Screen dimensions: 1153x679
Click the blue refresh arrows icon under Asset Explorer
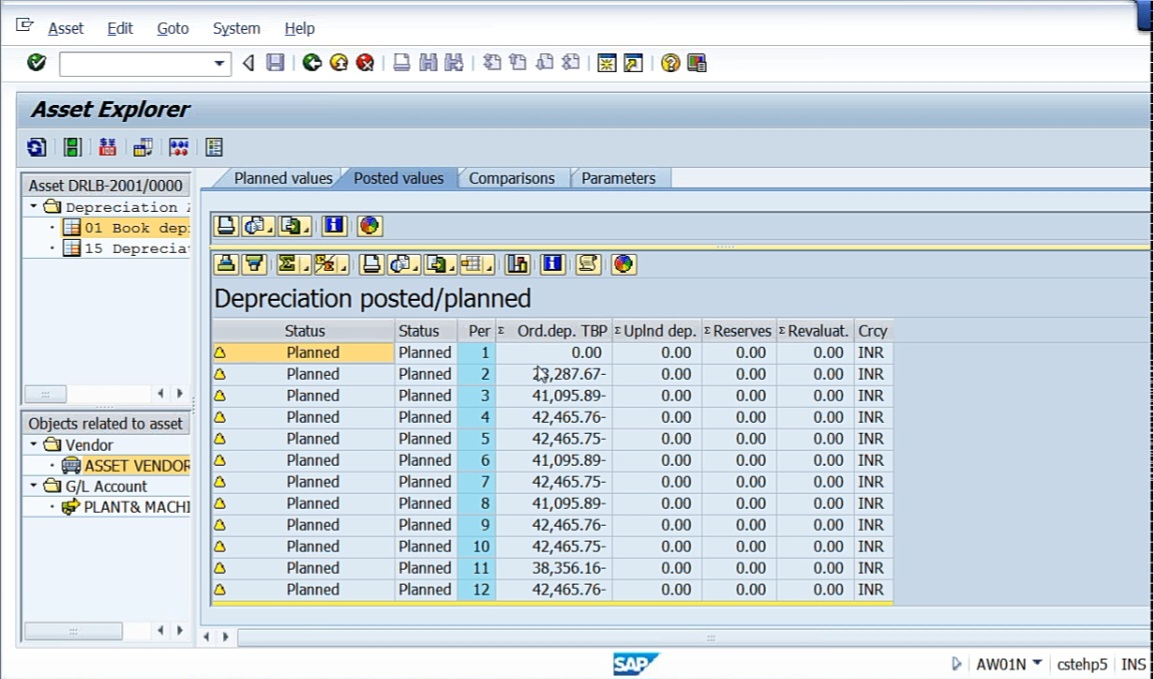pyautogui.click(x=36, y=147)
